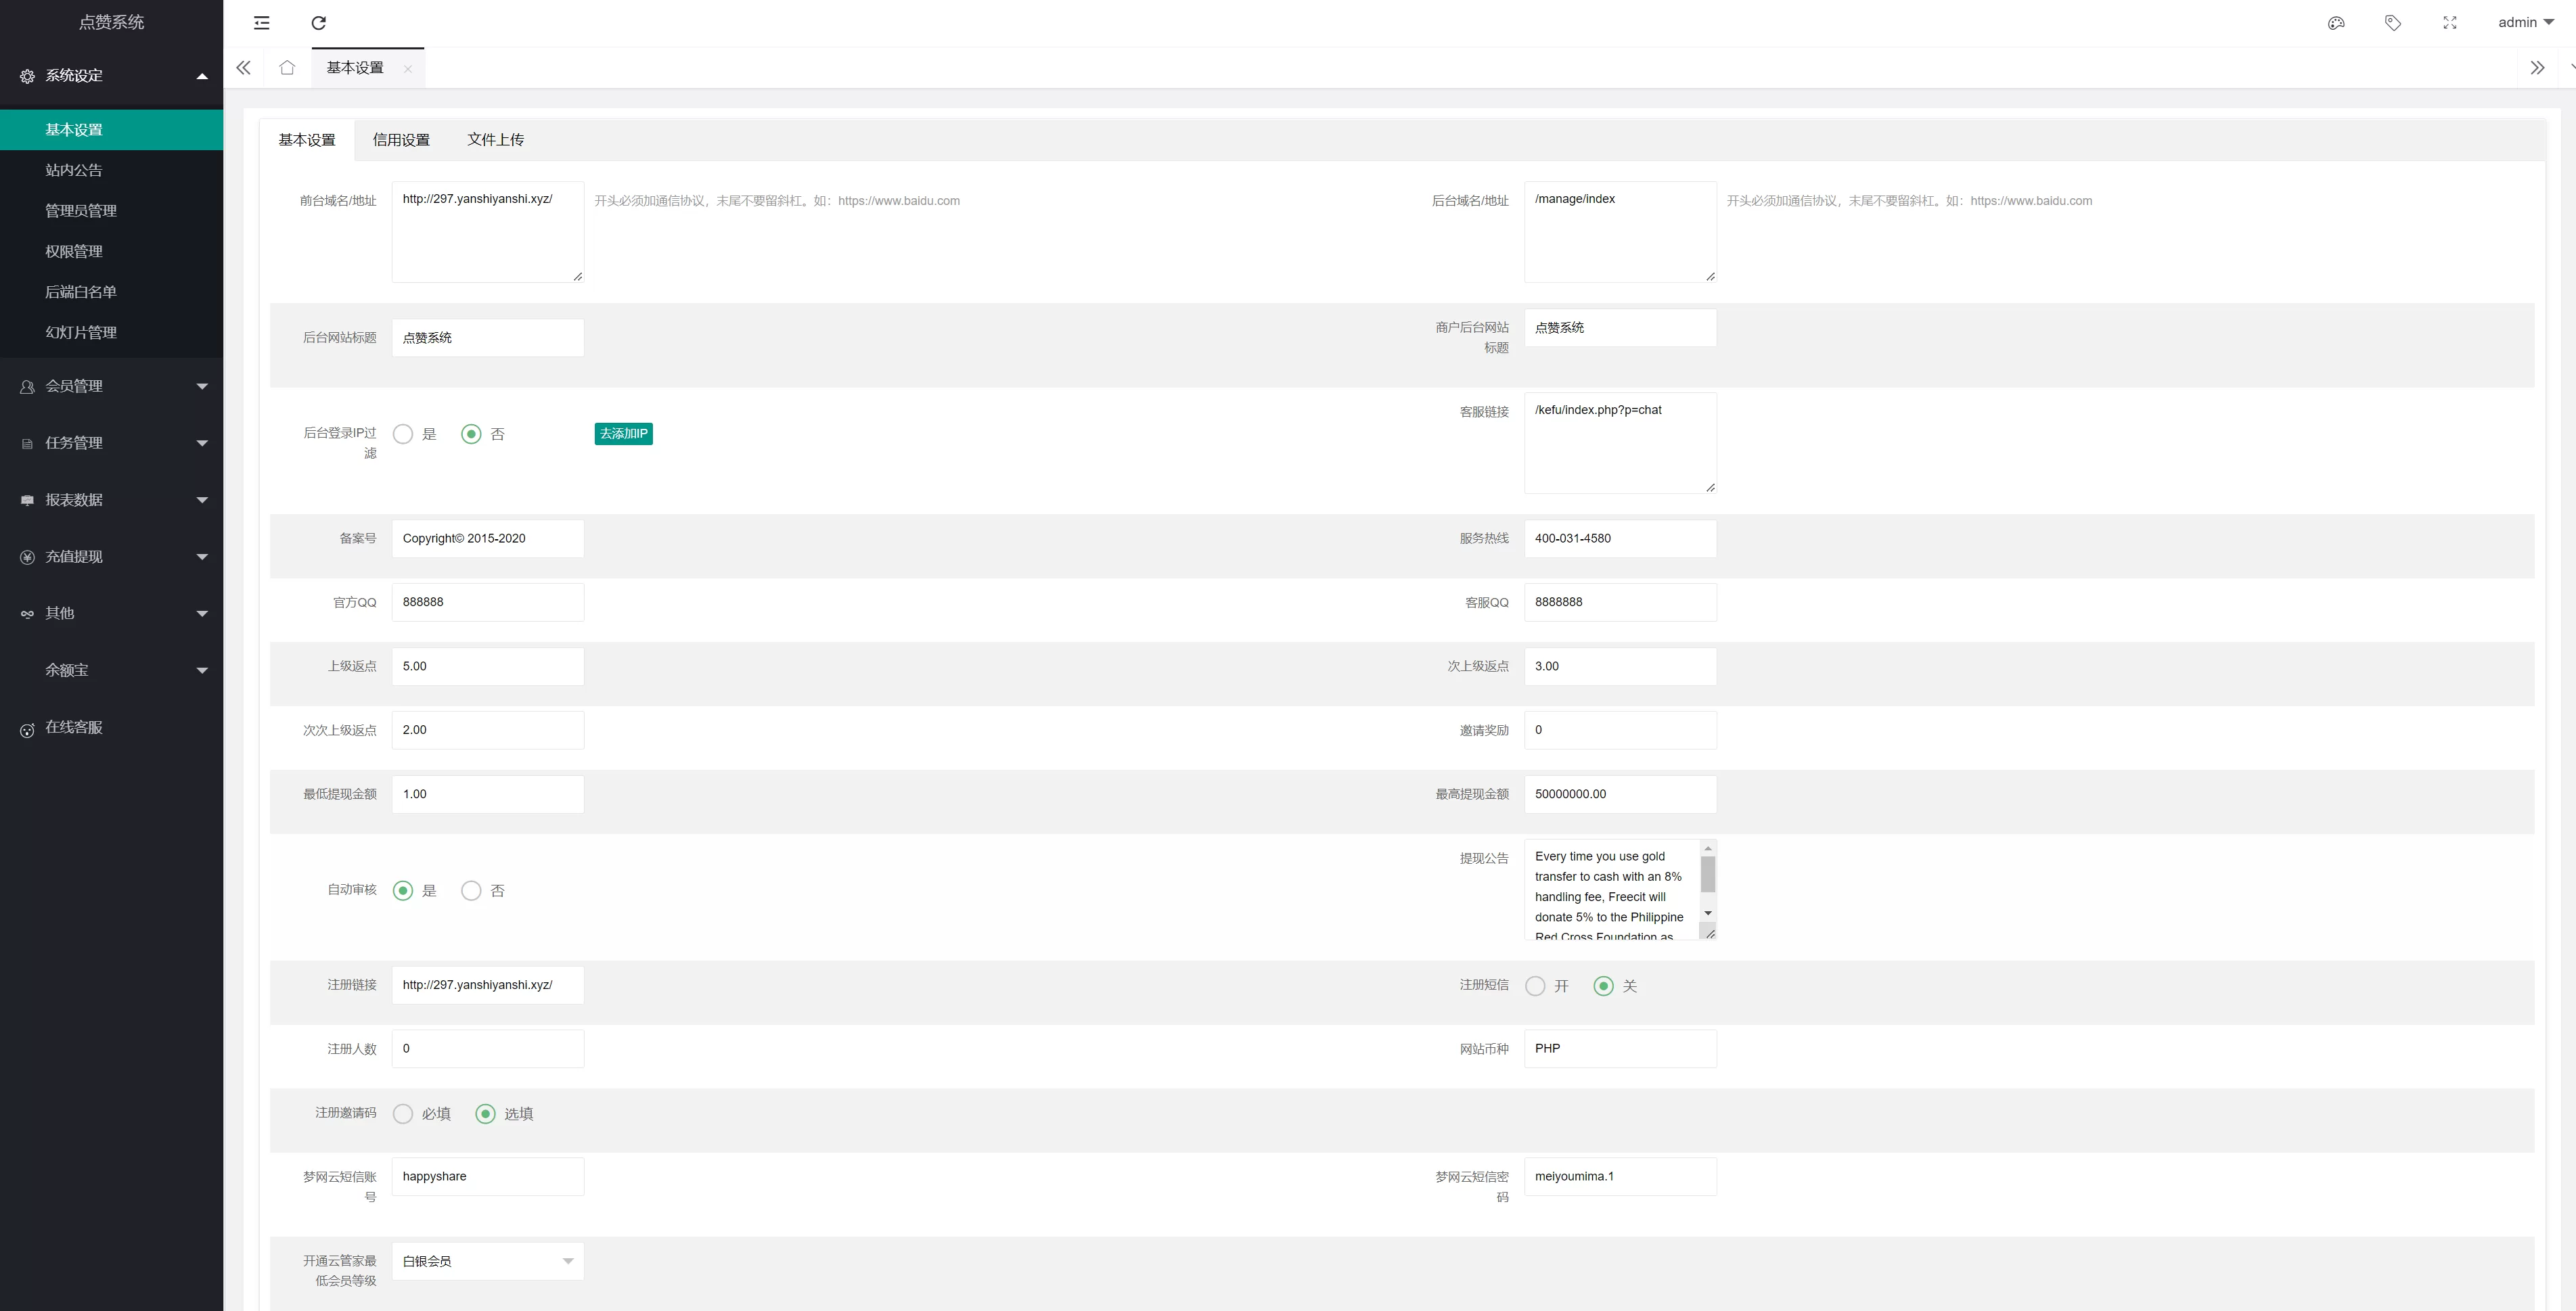The height and width of the screenshot is (1311, 2576).
Task: Click the 提现公告 textarea scrollbar
Action: point(1708,875)
